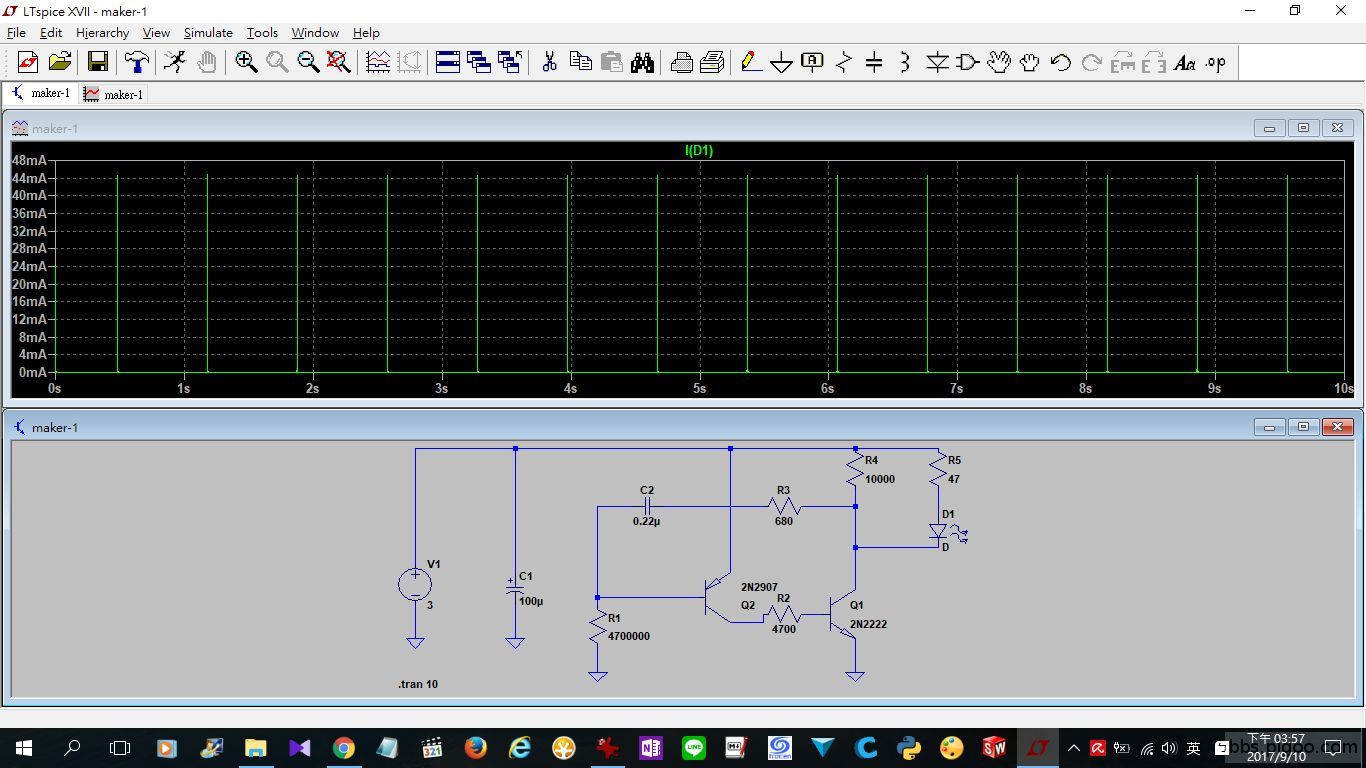Add text with the Aa tool

click(x=1185, y=62)
